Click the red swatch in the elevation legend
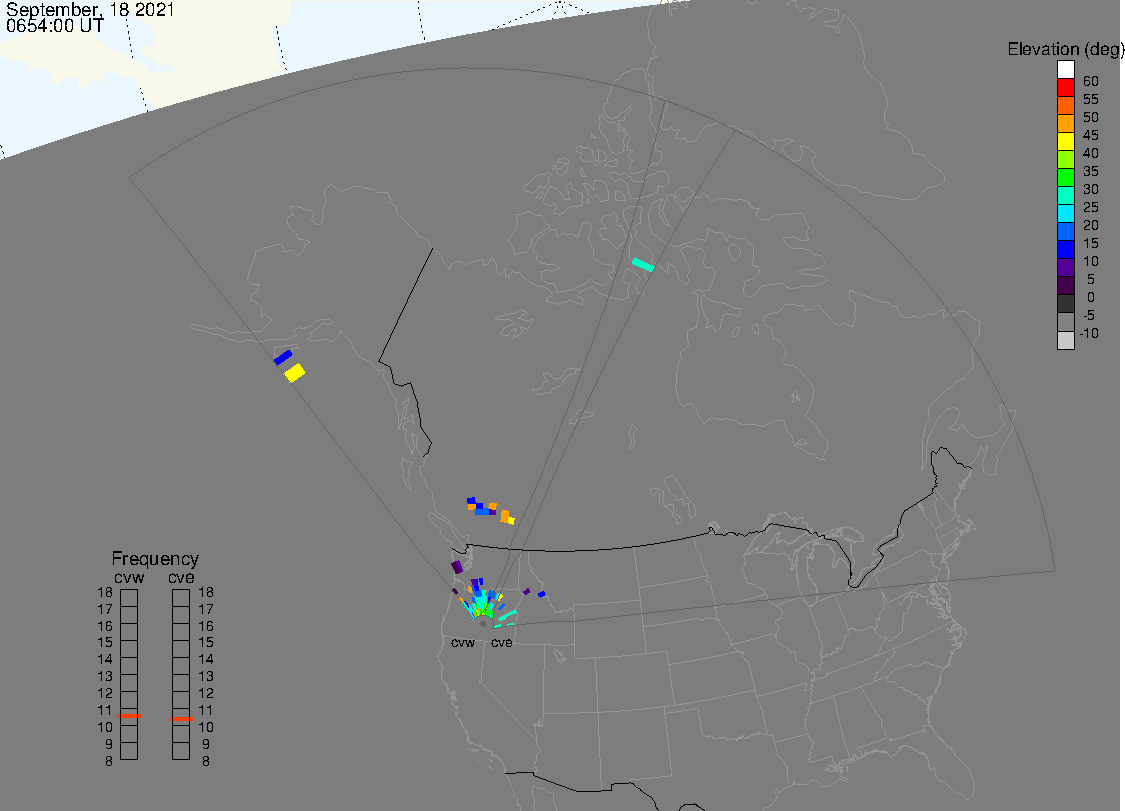 [1065, 88]
